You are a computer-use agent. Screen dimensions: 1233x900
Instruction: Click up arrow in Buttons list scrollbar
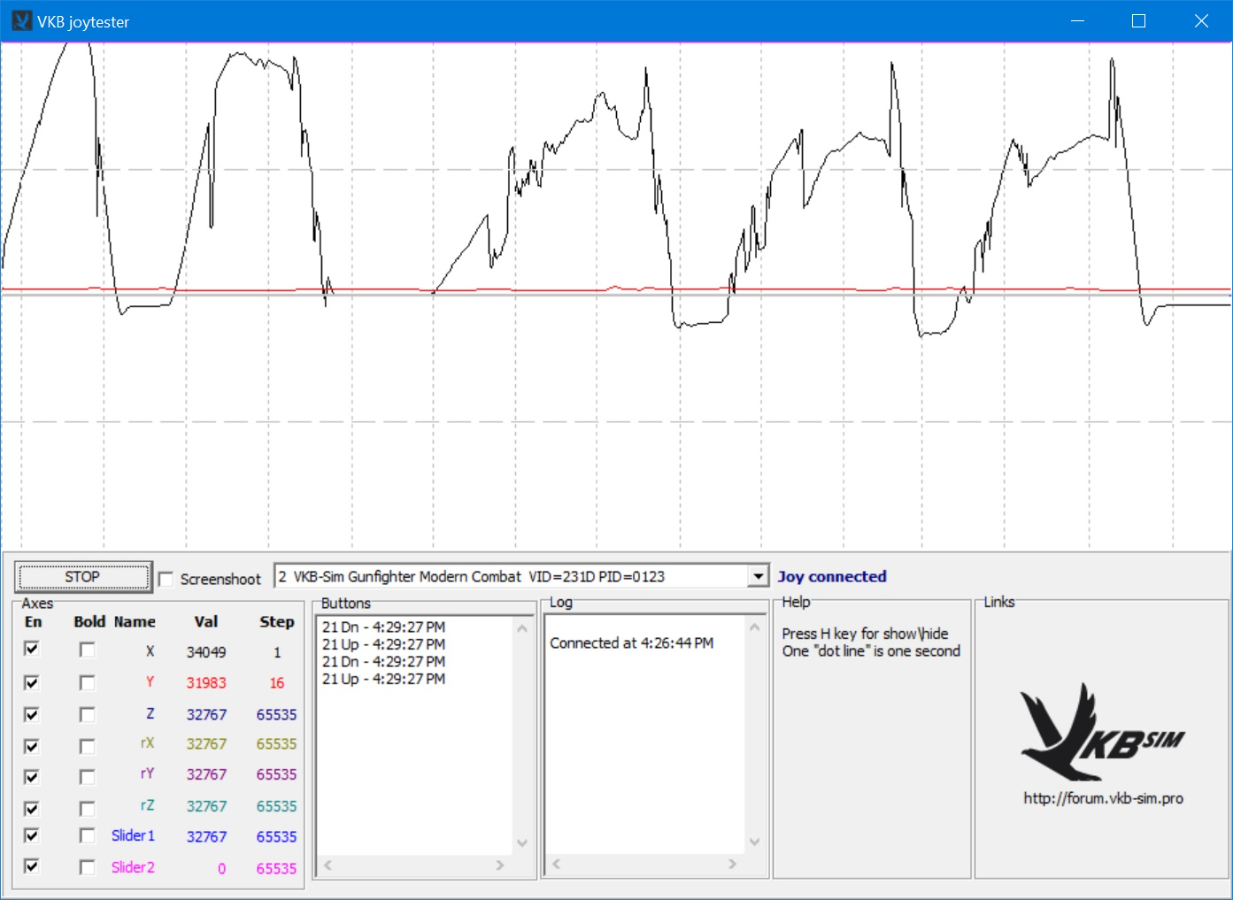(521, 629)
